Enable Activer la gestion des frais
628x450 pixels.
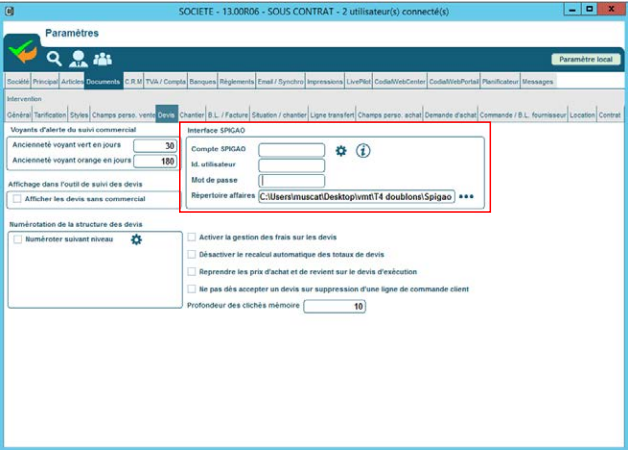coord(192,237)
